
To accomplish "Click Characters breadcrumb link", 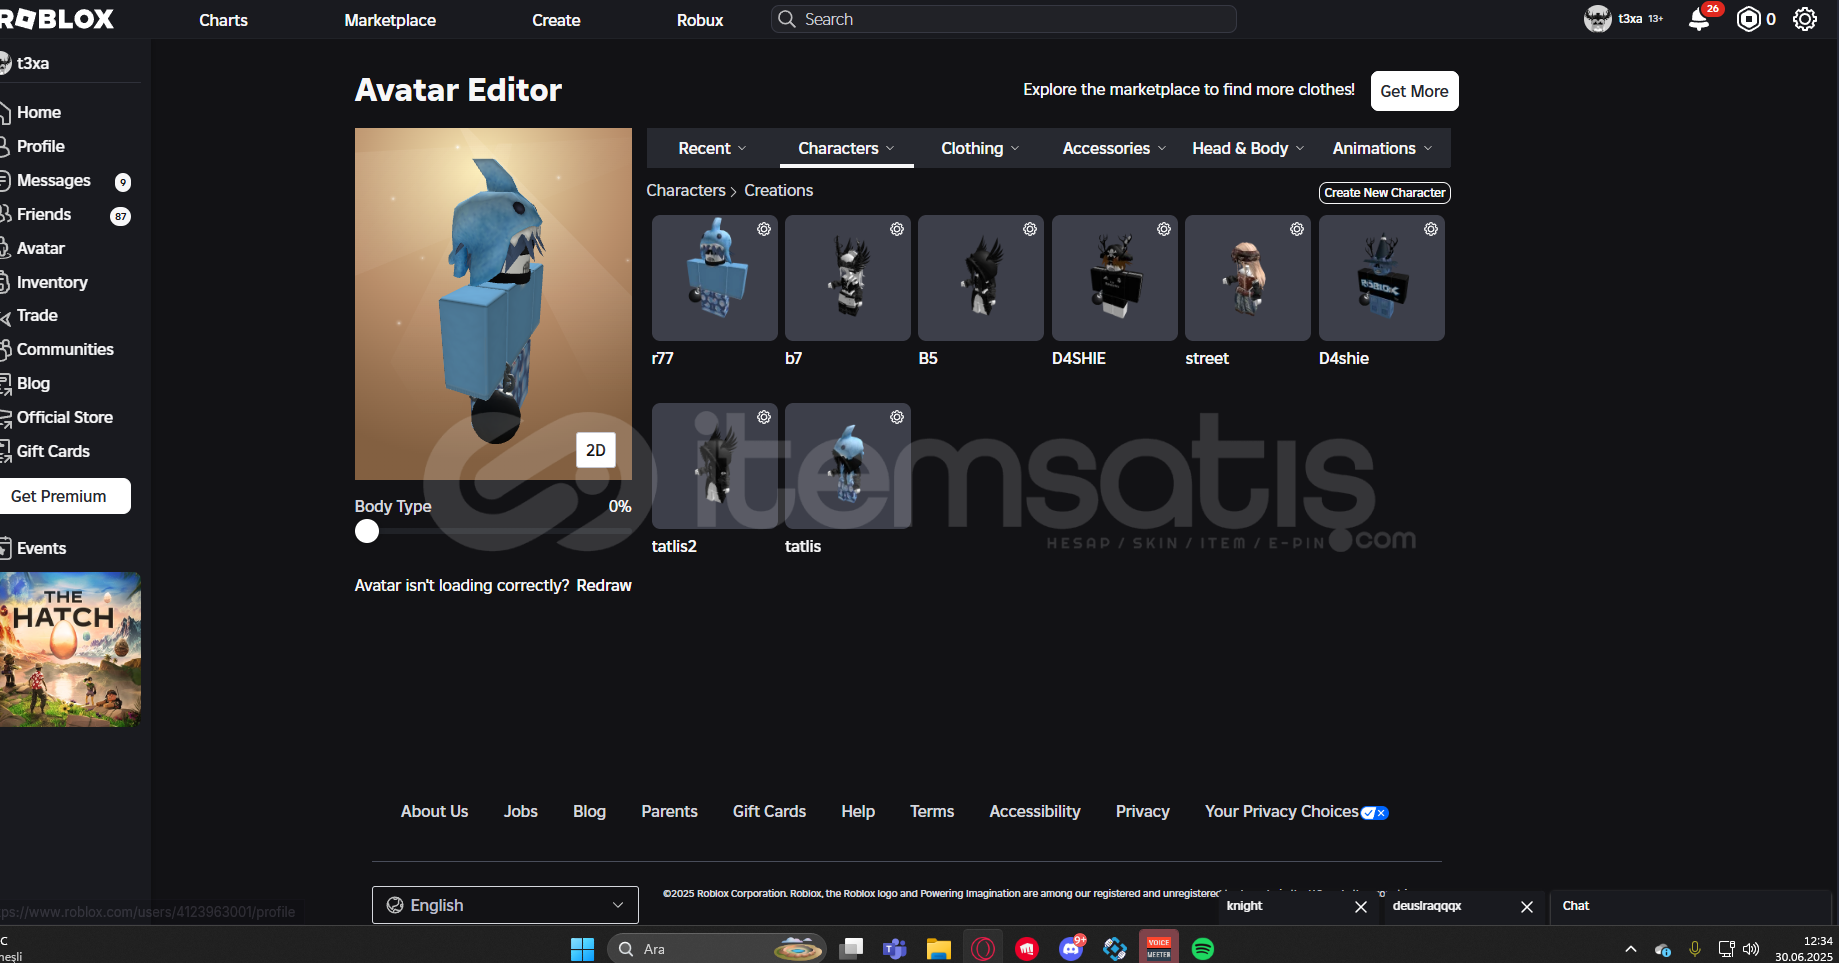I will tap(686, 190).
